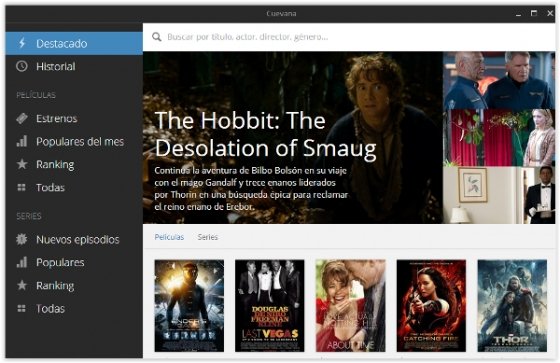The width and height of the screenshot is (560, 363).
Task: Open the Ender's Game movie poster
Action: (x=189, y=306)
